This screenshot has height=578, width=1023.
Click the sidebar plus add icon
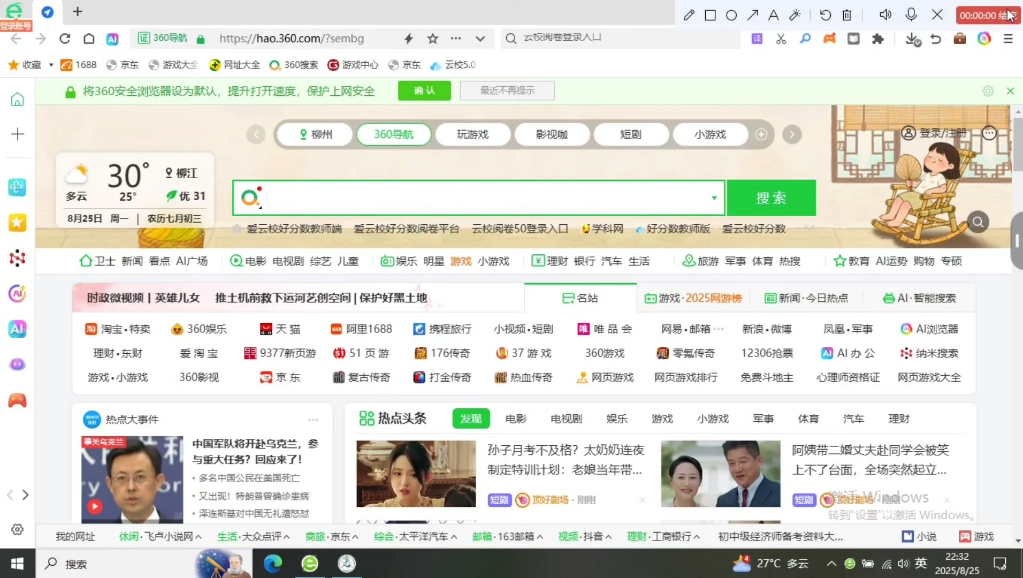pos(18,134)
